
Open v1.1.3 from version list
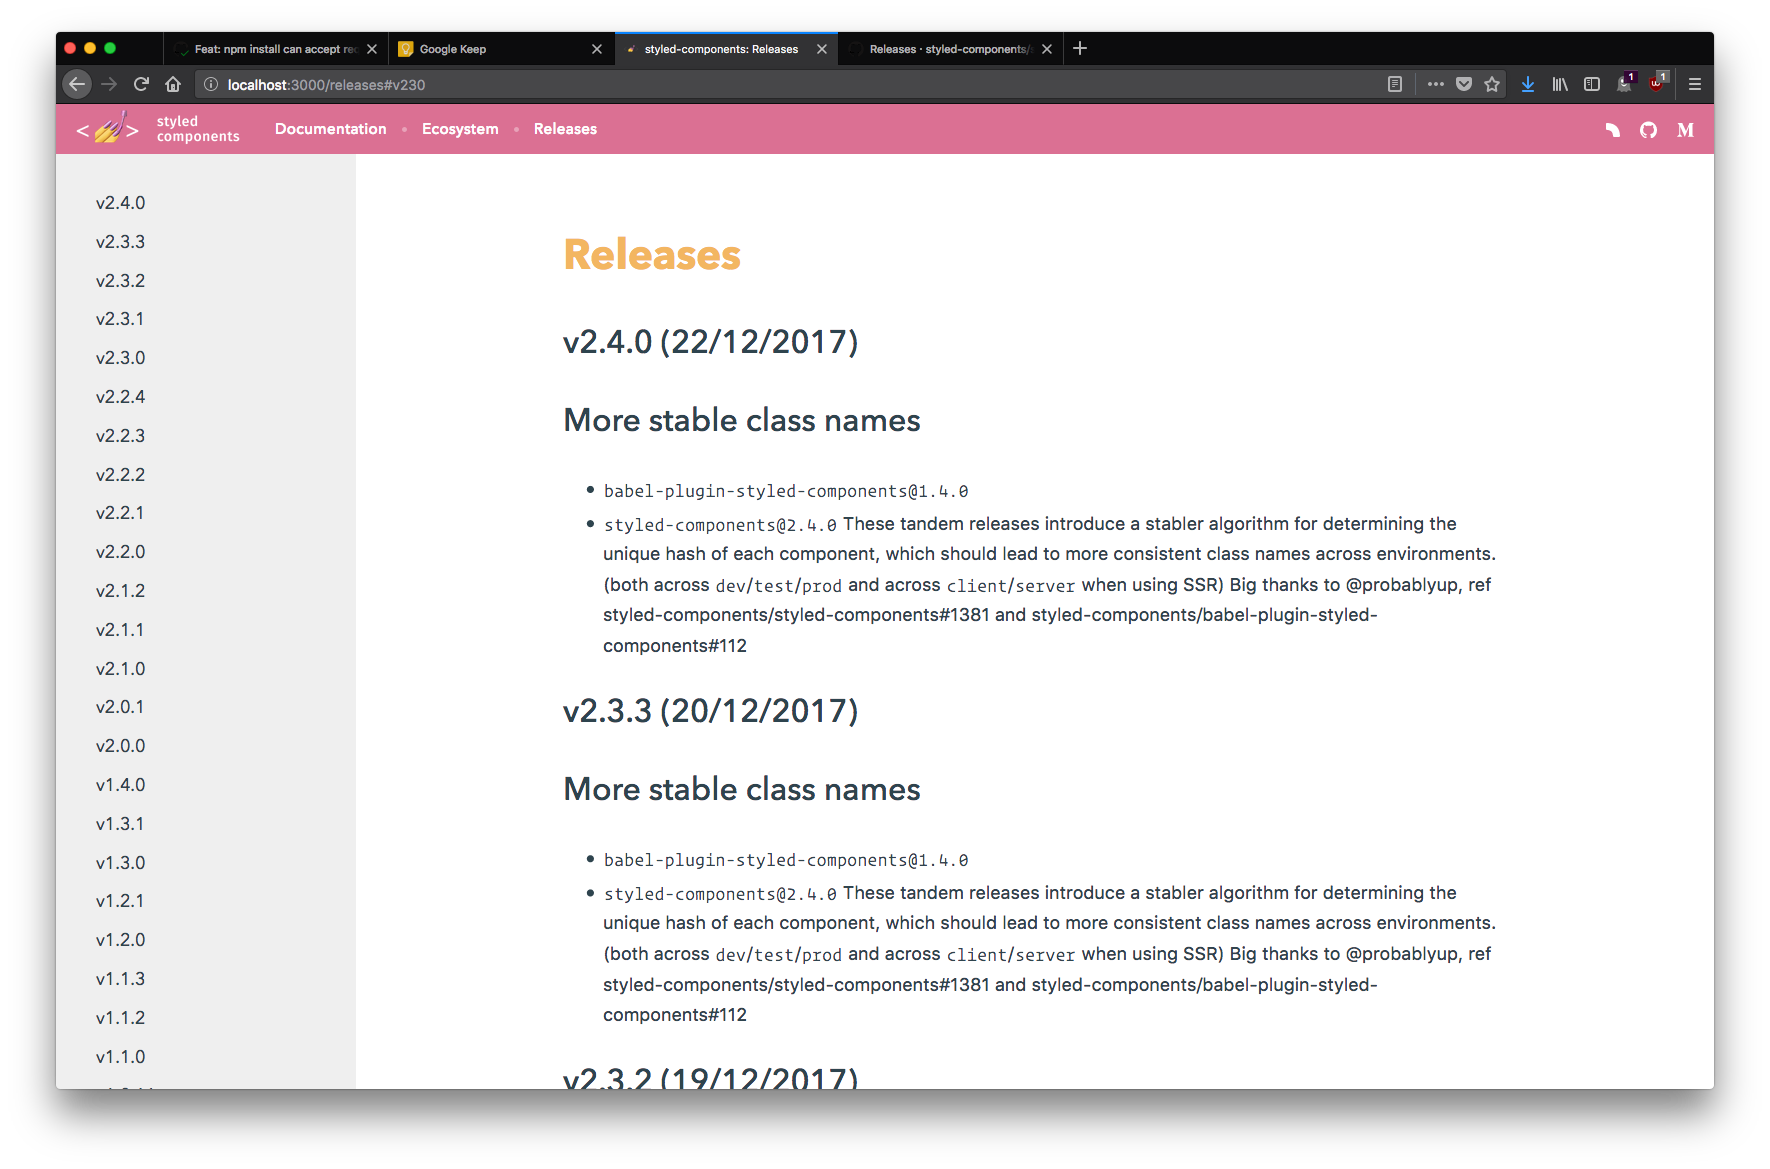click(120, 979)
